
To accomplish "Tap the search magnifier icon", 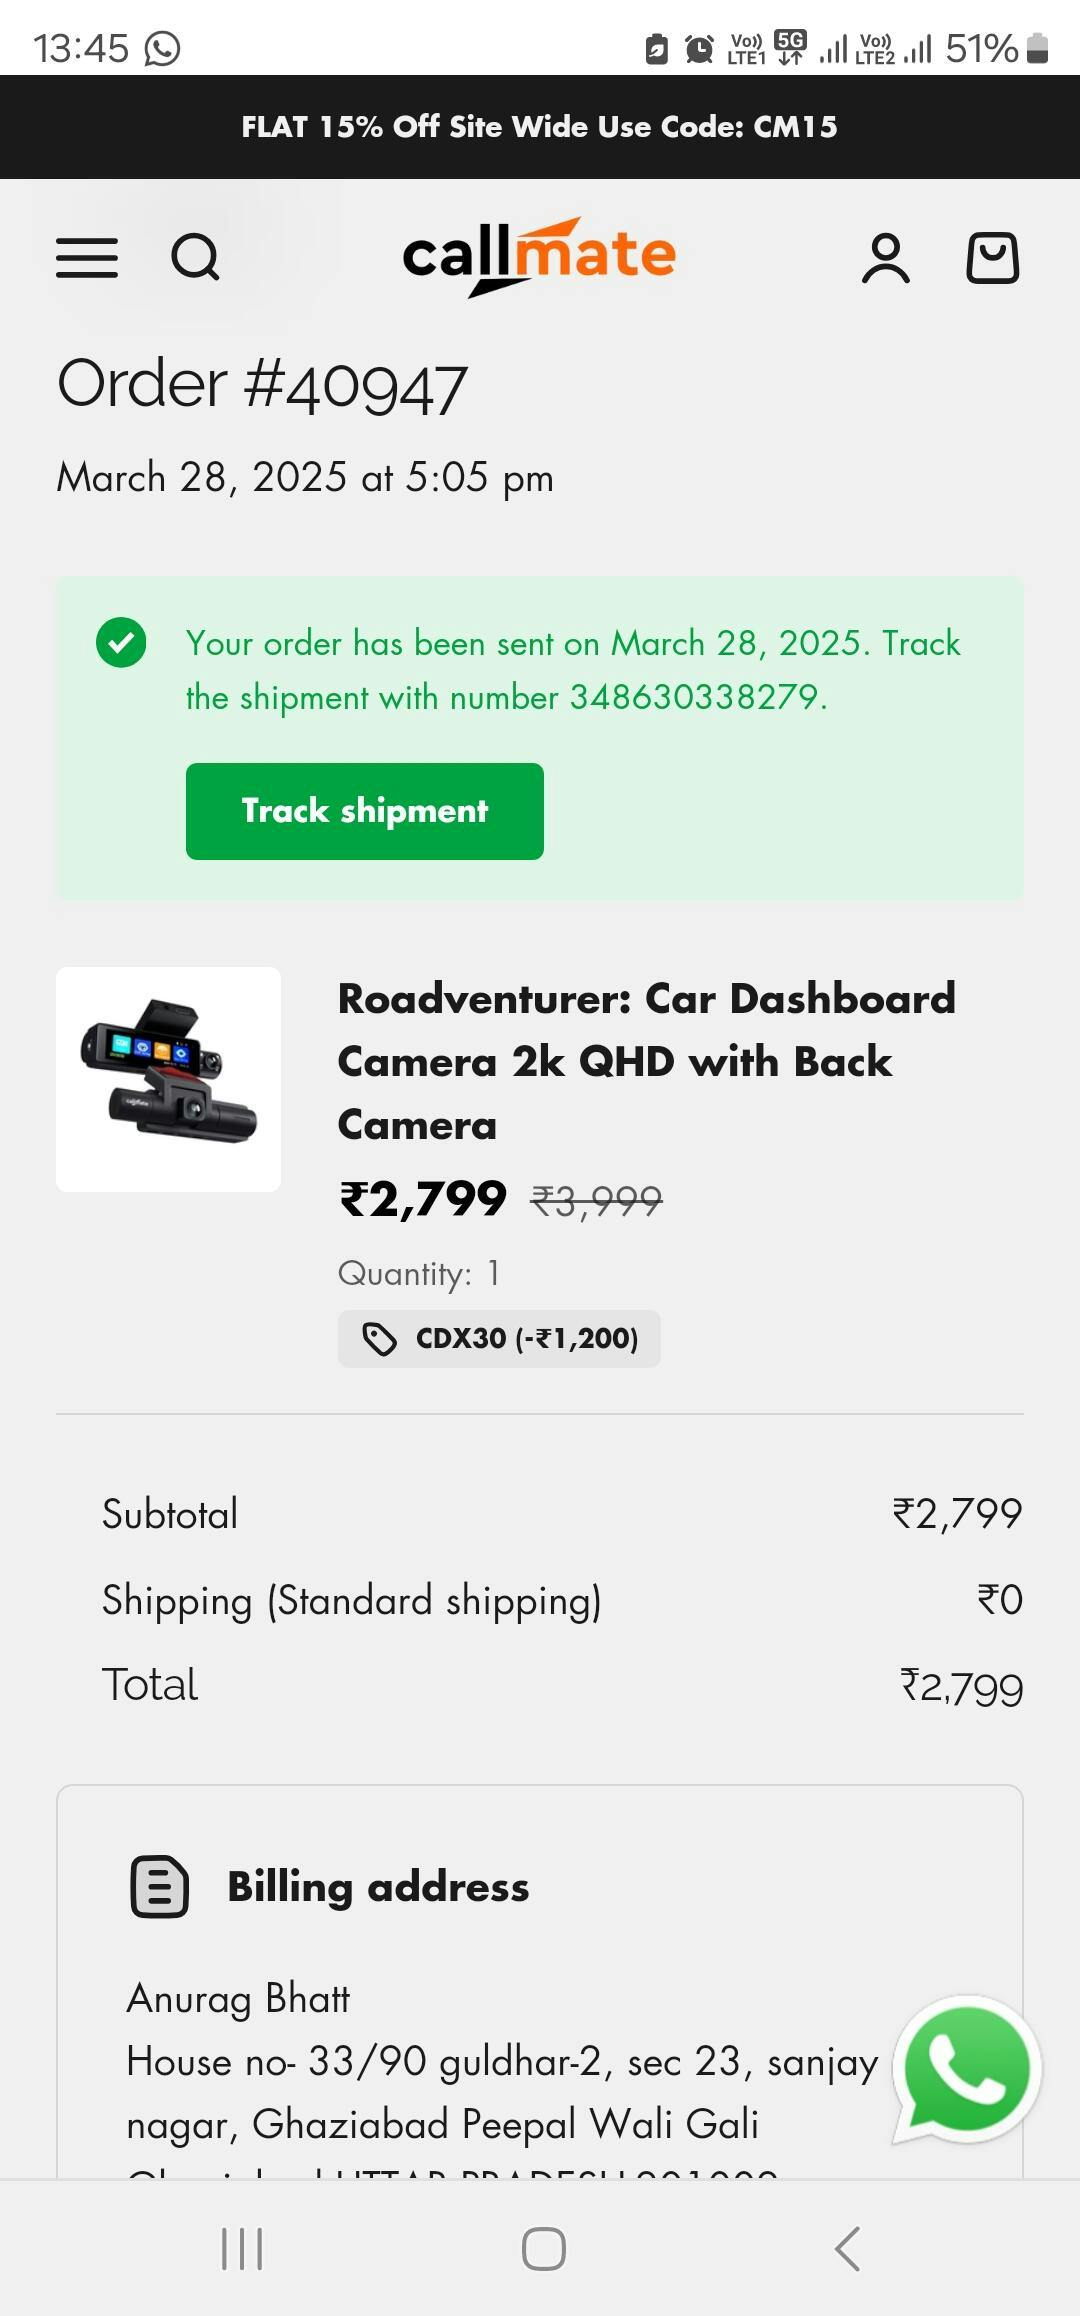I will pyautogui.click(x=195, y=258).
